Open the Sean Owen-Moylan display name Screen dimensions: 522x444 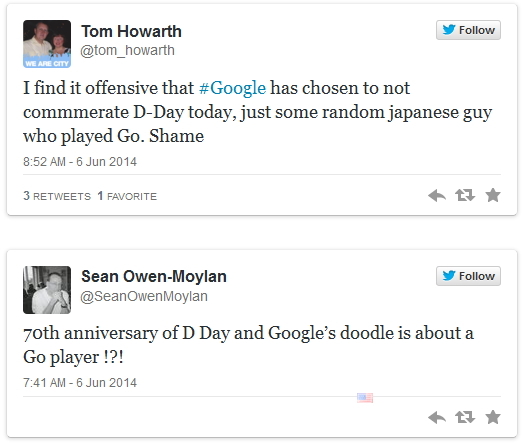[x=154, y=276]
